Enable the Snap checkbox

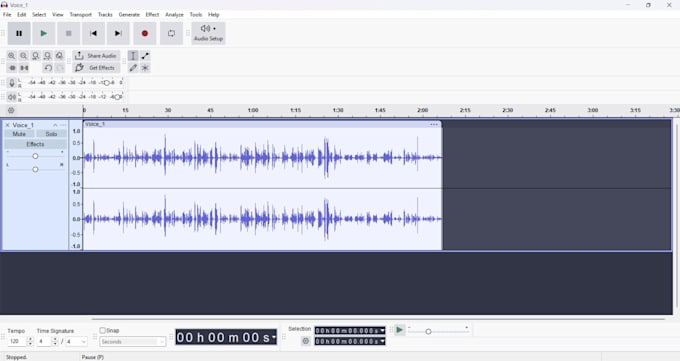click(103, 331)
